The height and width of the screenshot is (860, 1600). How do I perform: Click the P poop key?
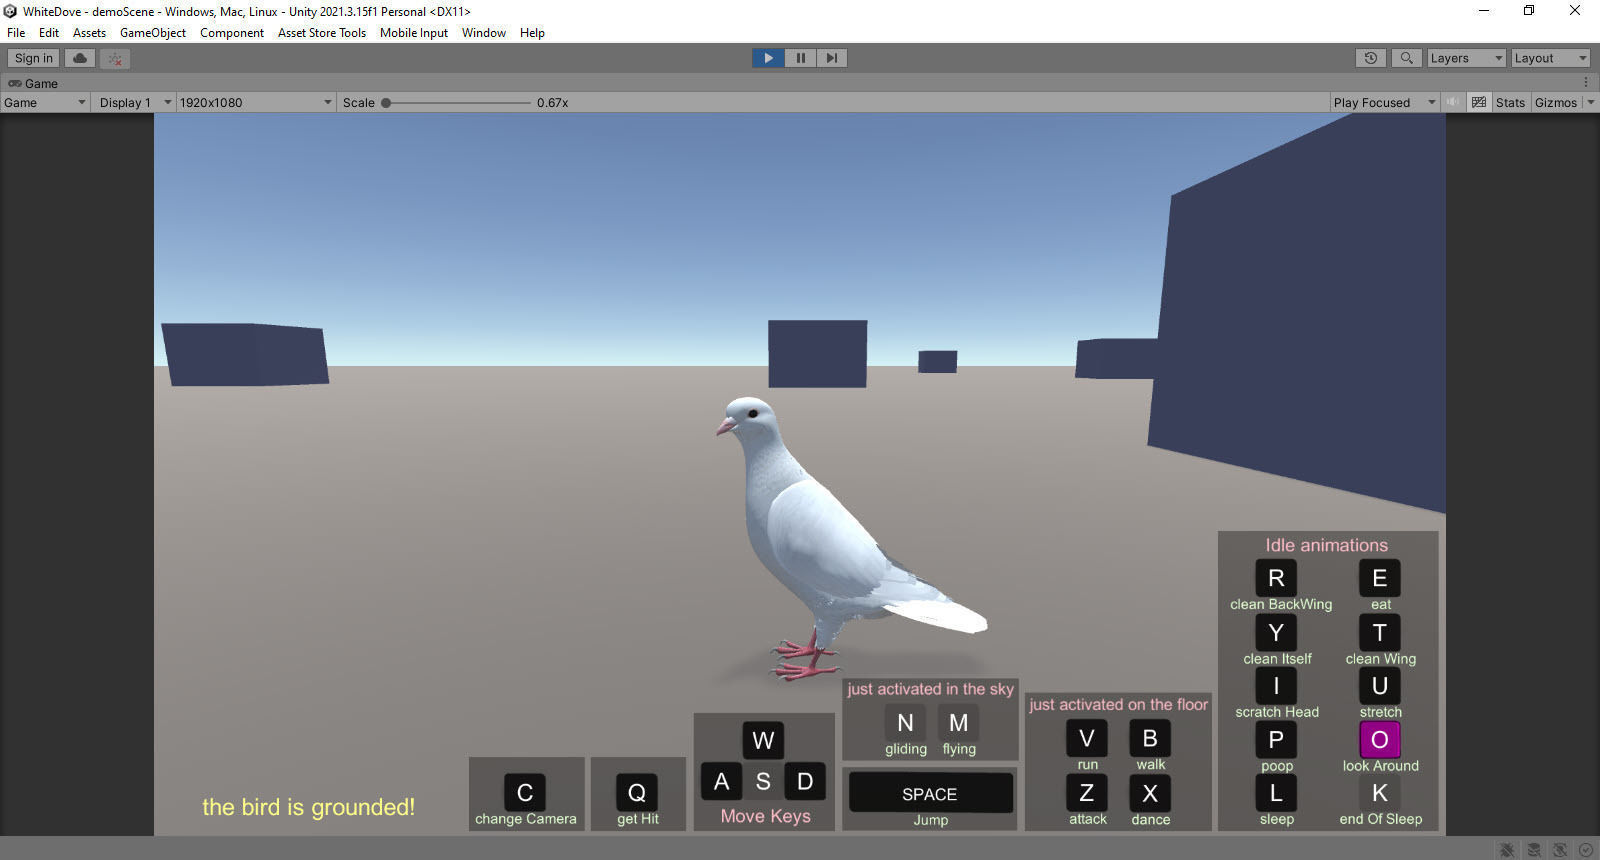1276,740
